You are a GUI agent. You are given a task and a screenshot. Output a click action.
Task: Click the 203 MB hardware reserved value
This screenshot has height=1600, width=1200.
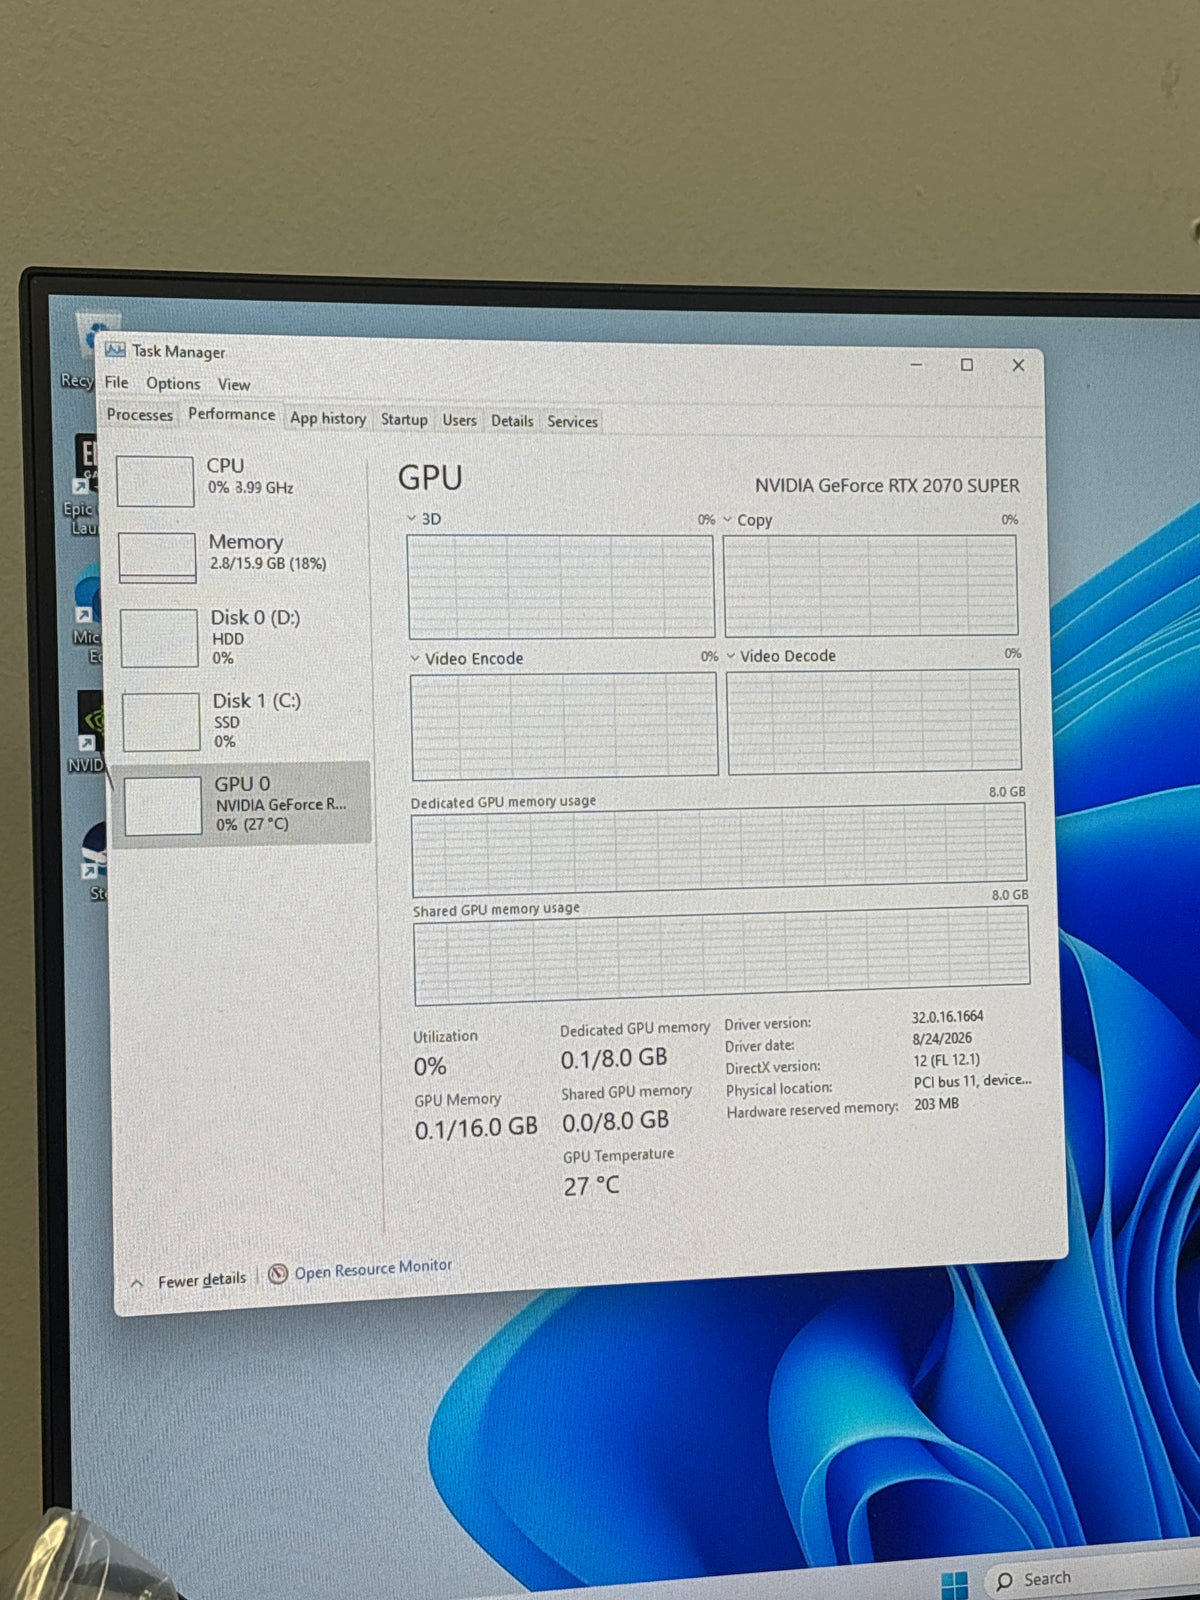pos(936,1104)
